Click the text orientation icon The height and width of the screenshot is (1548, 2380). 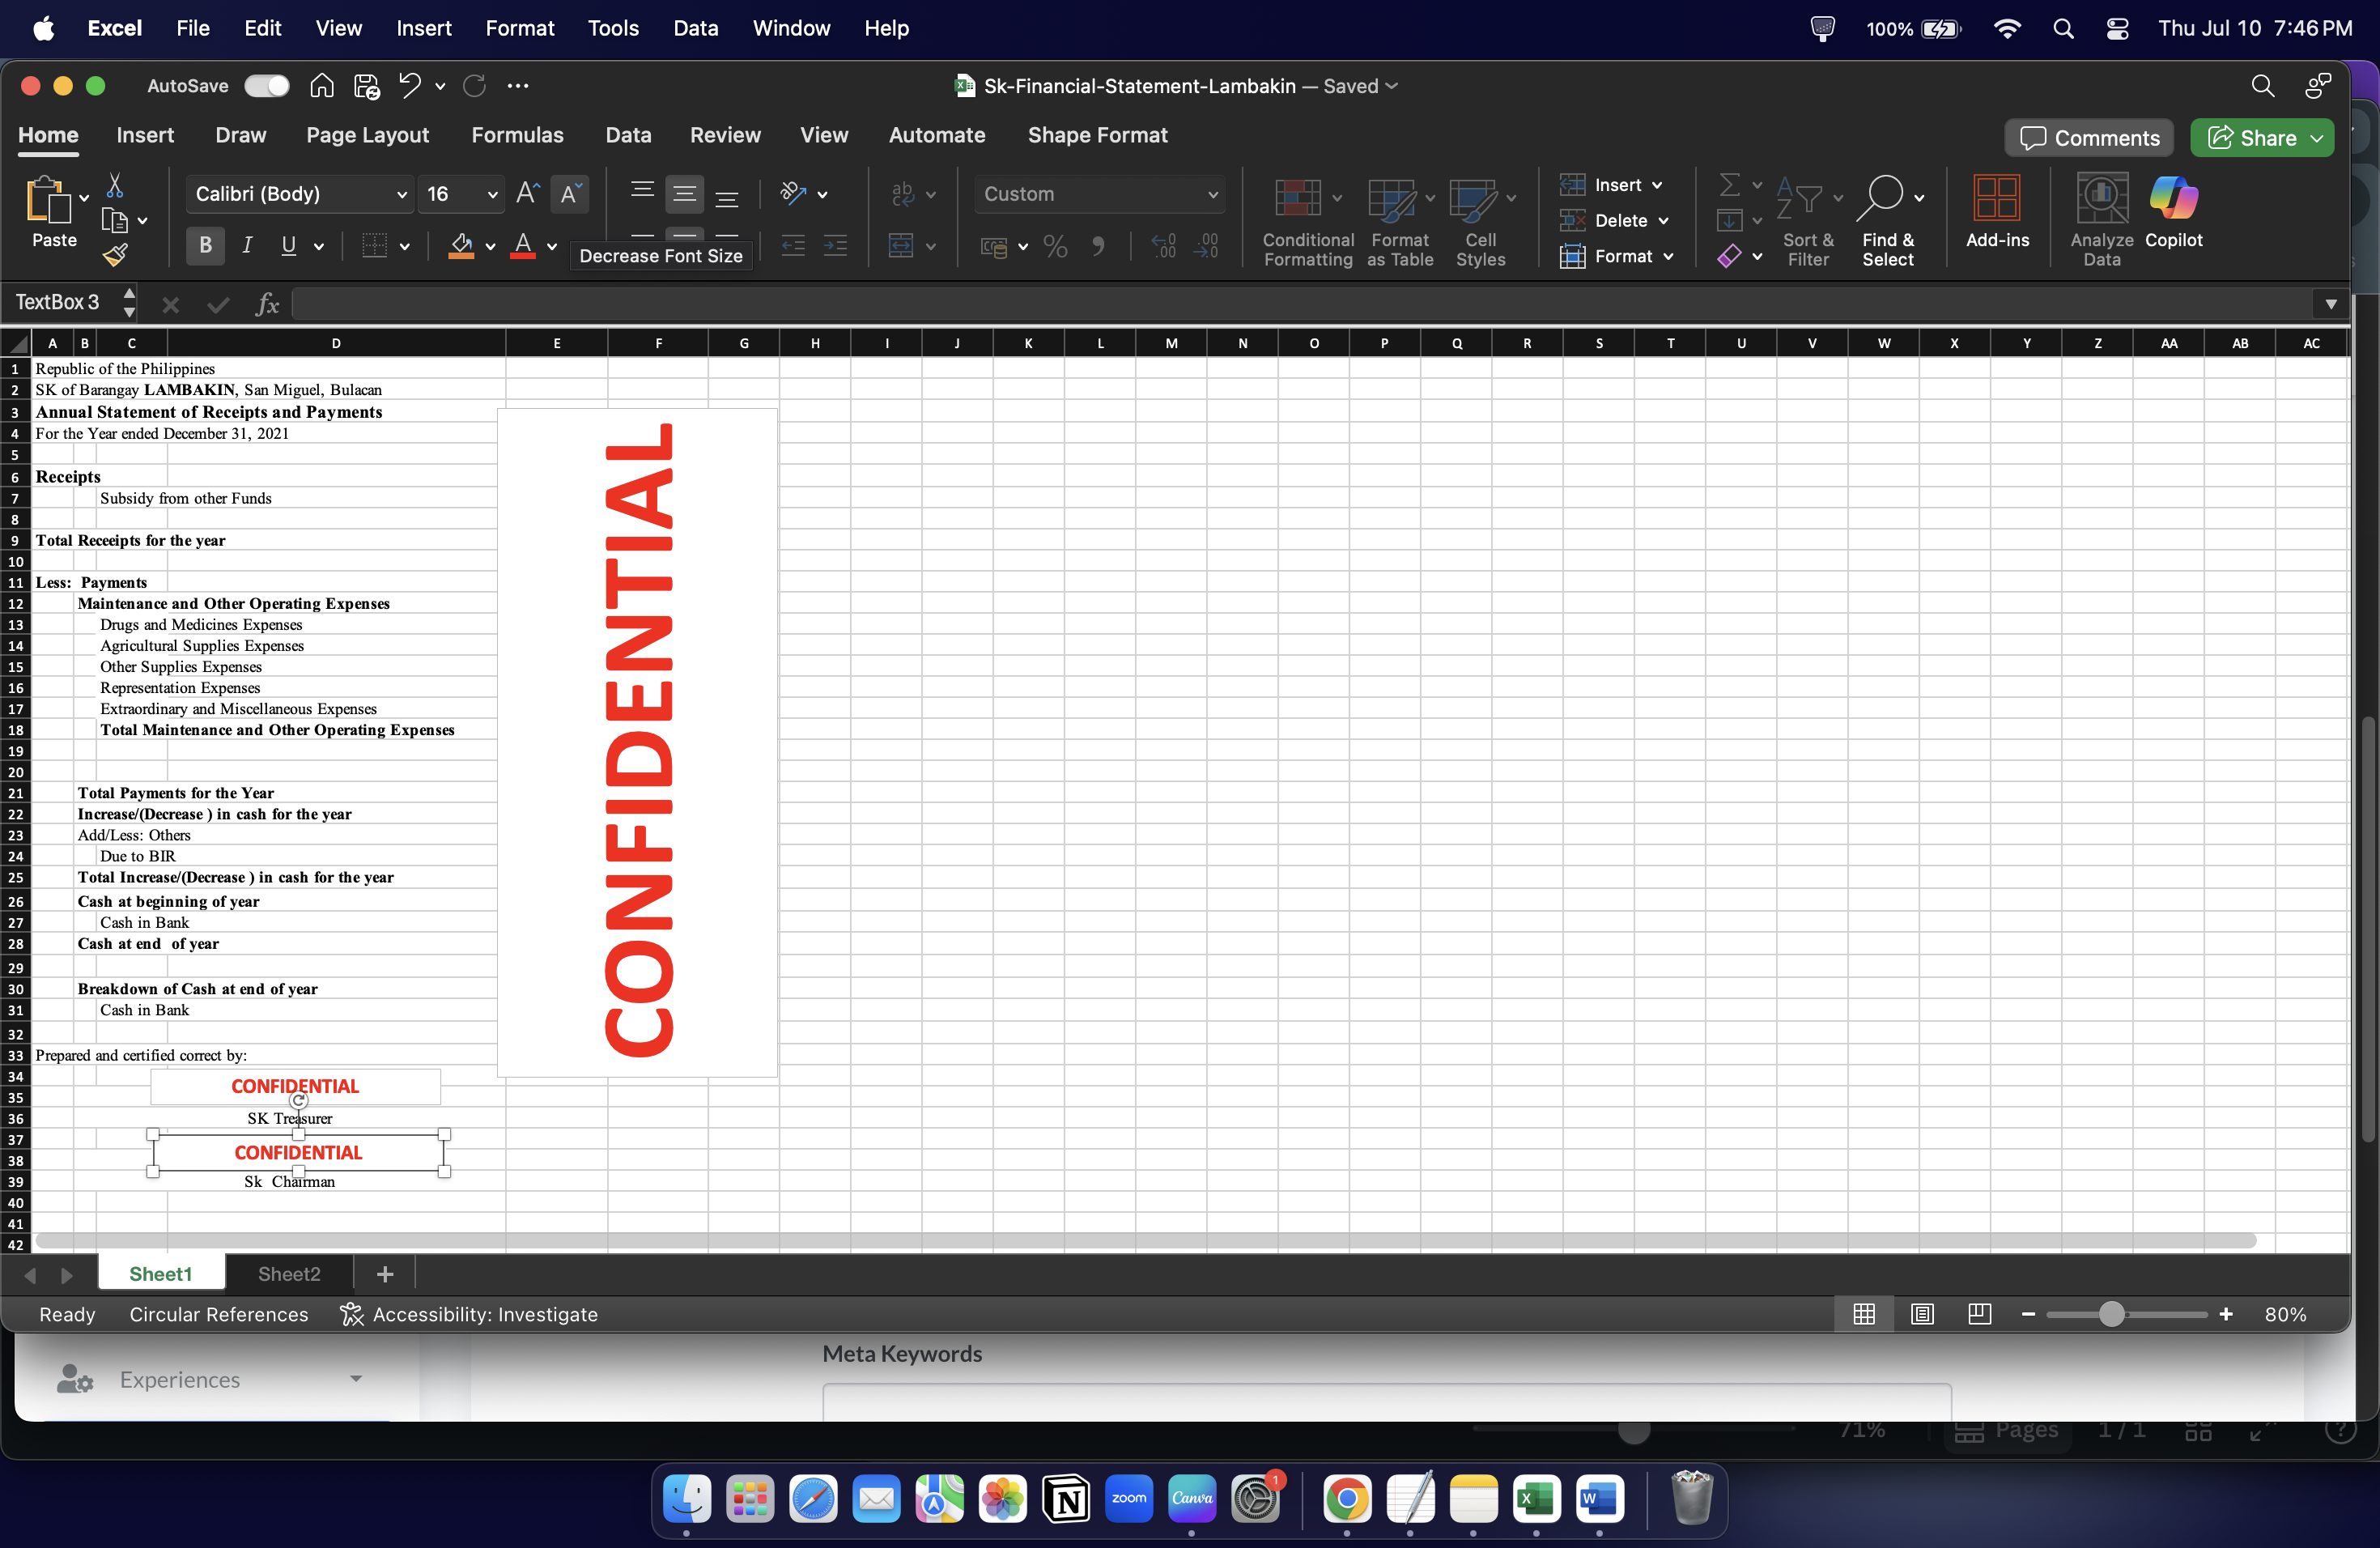point(793,193)
